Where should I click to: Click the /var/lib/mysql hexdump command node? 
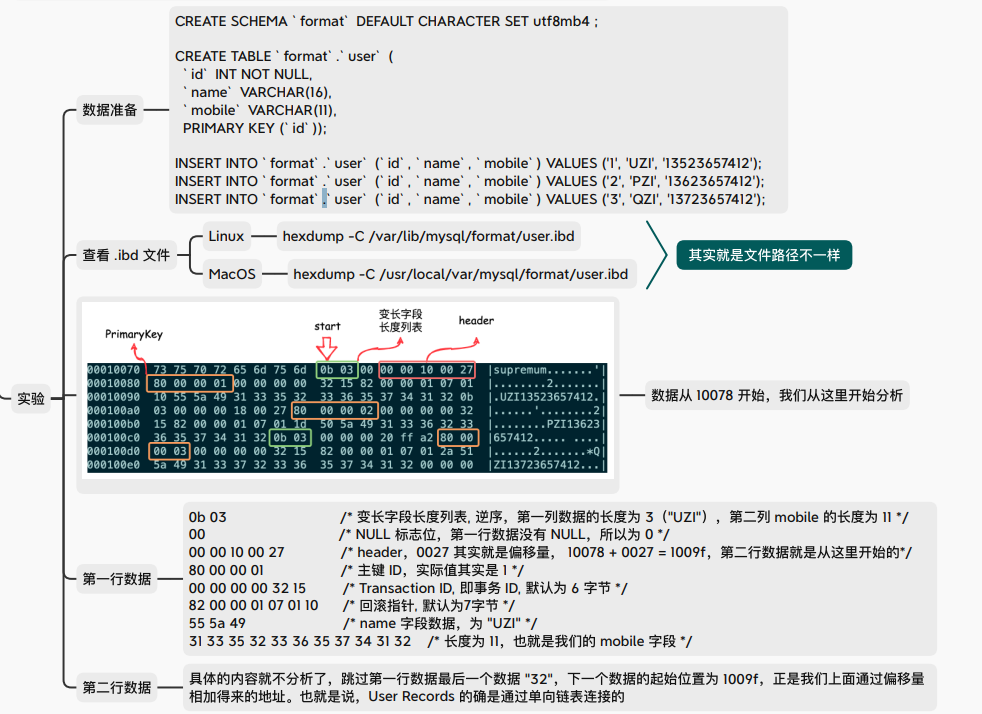[x=430, y=237]
